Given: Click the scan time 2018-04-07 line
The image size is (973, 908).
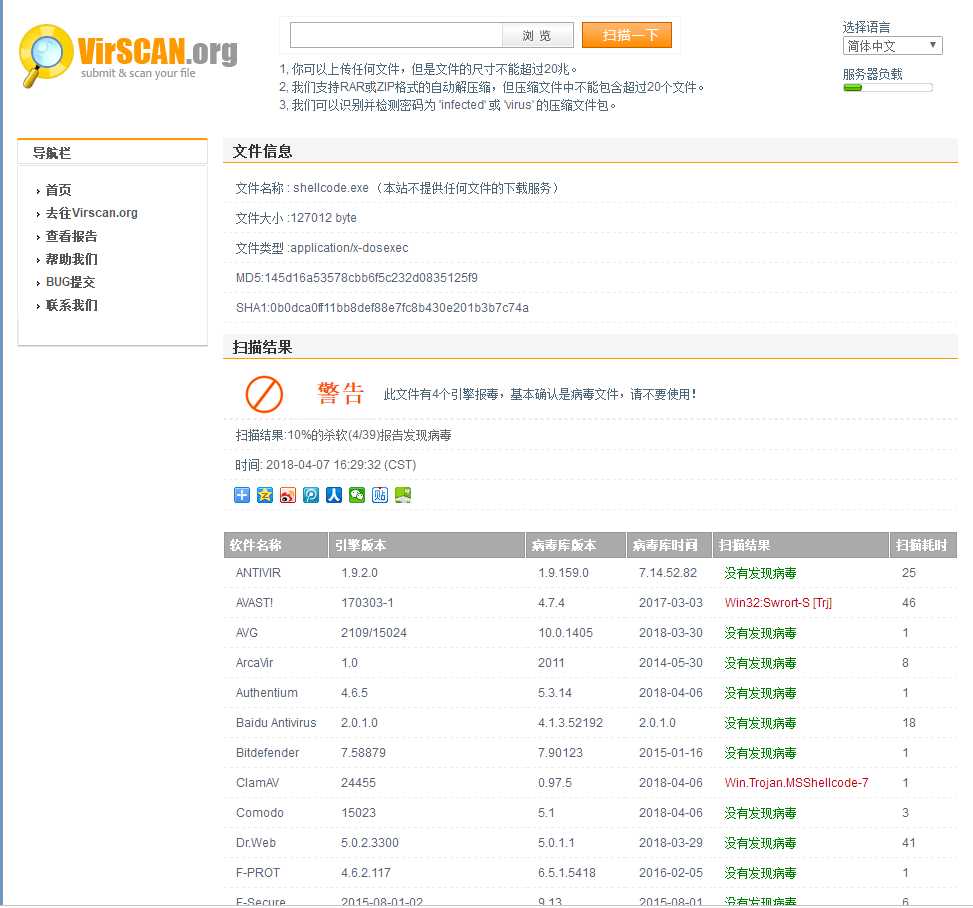Looking at the screenshot, I should [x=326, y=464].
